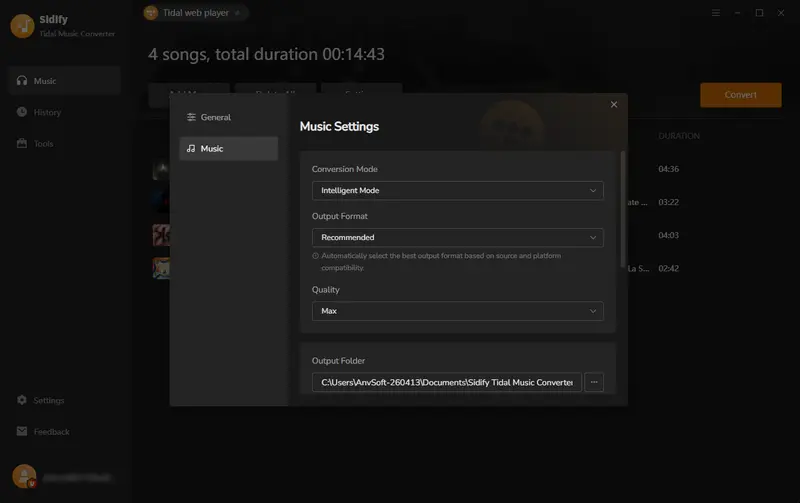The width and height of the screenshot is (800, 503).
Task: Open the Quality dropdown
Action: [x=458, y=311]
